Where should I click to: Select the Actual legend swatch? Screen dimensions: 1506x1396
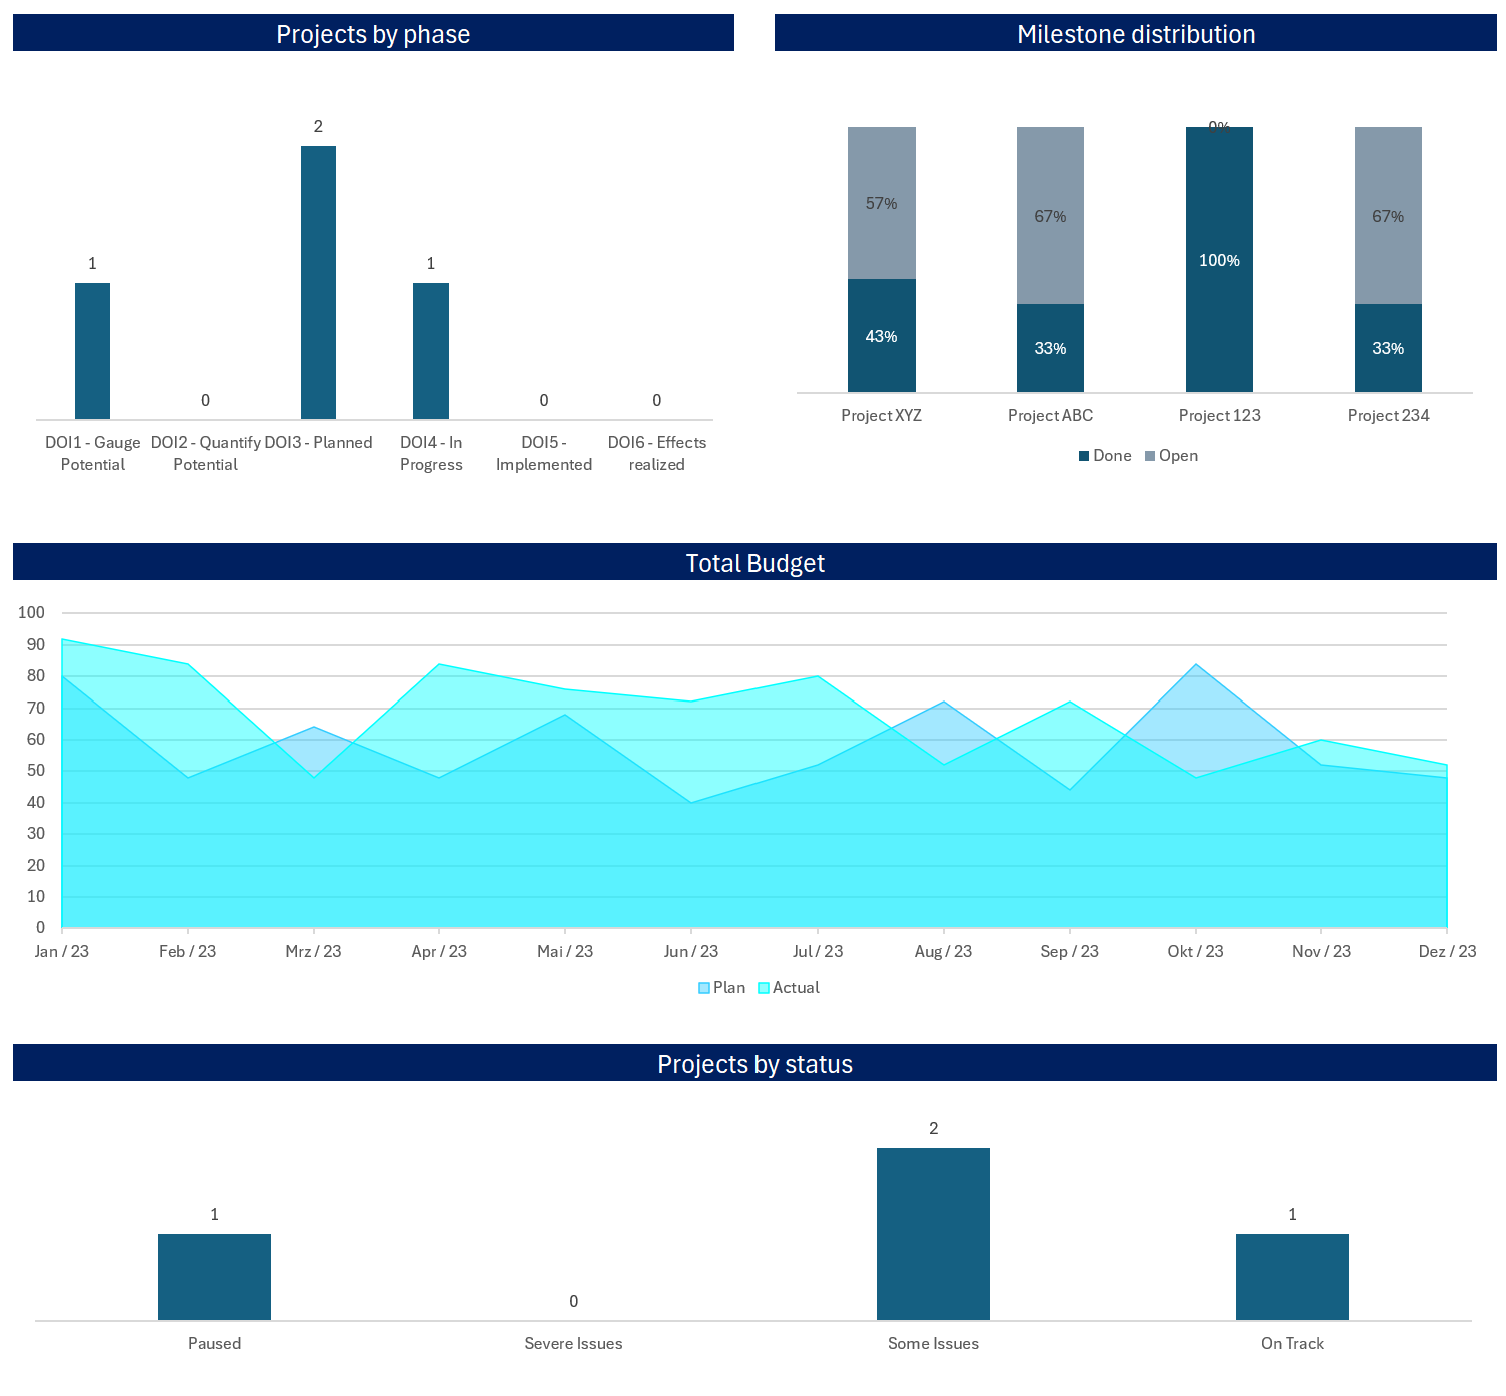tap(764, 988)
